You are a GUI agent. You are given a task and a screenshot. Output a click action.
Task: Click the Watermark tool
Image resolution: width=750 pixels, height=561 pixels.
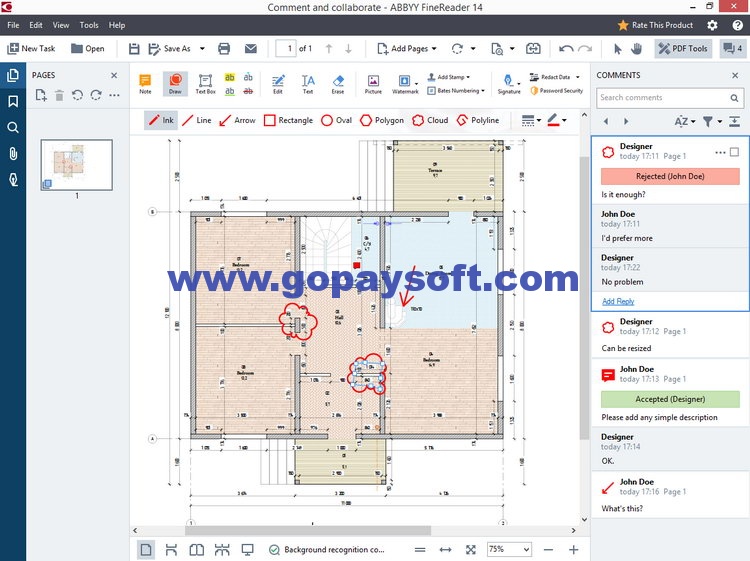(x=405, y=84)
